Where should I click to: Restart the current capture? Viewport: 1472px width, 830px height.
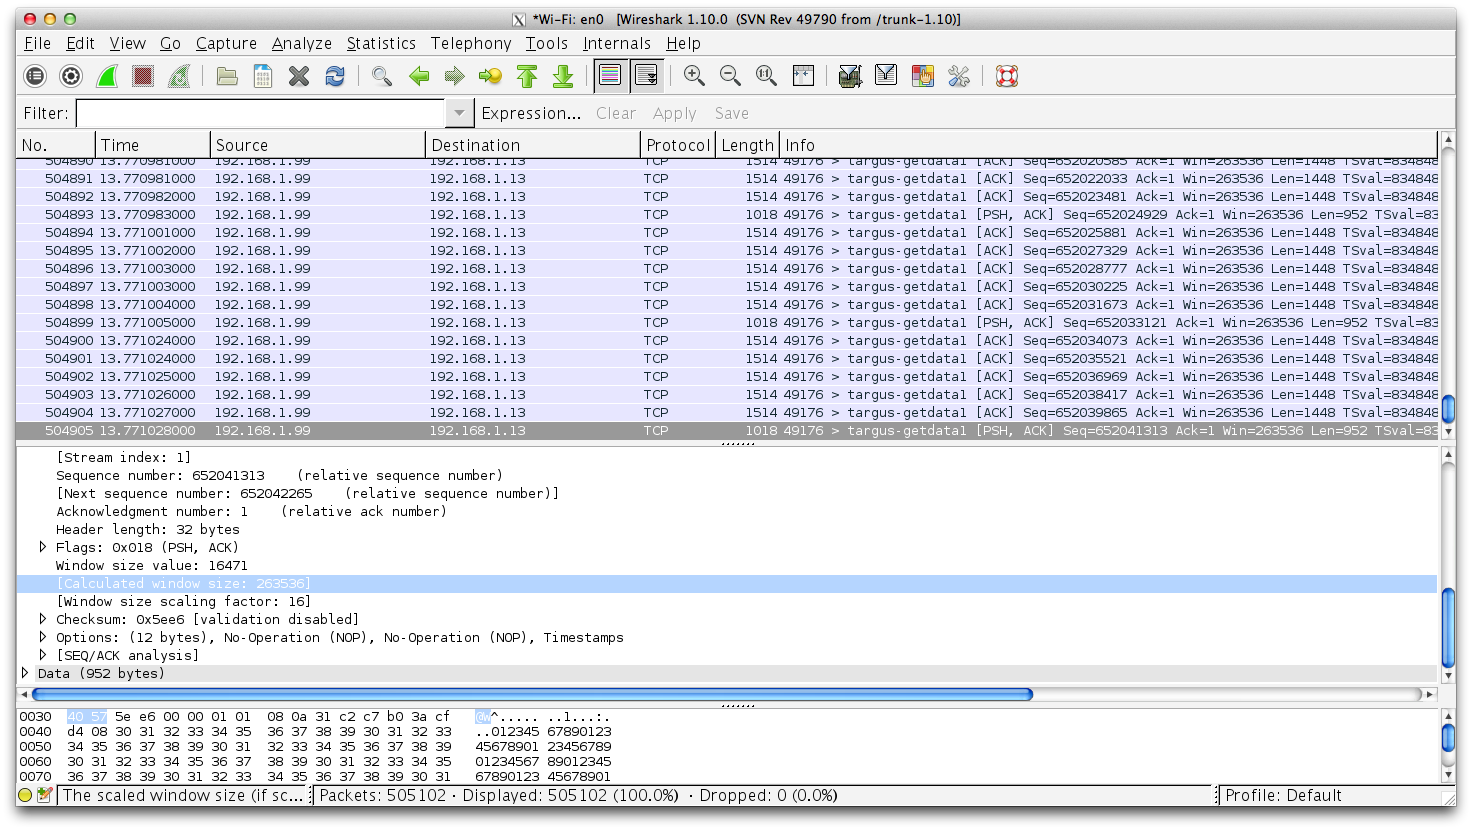(179, 76)
